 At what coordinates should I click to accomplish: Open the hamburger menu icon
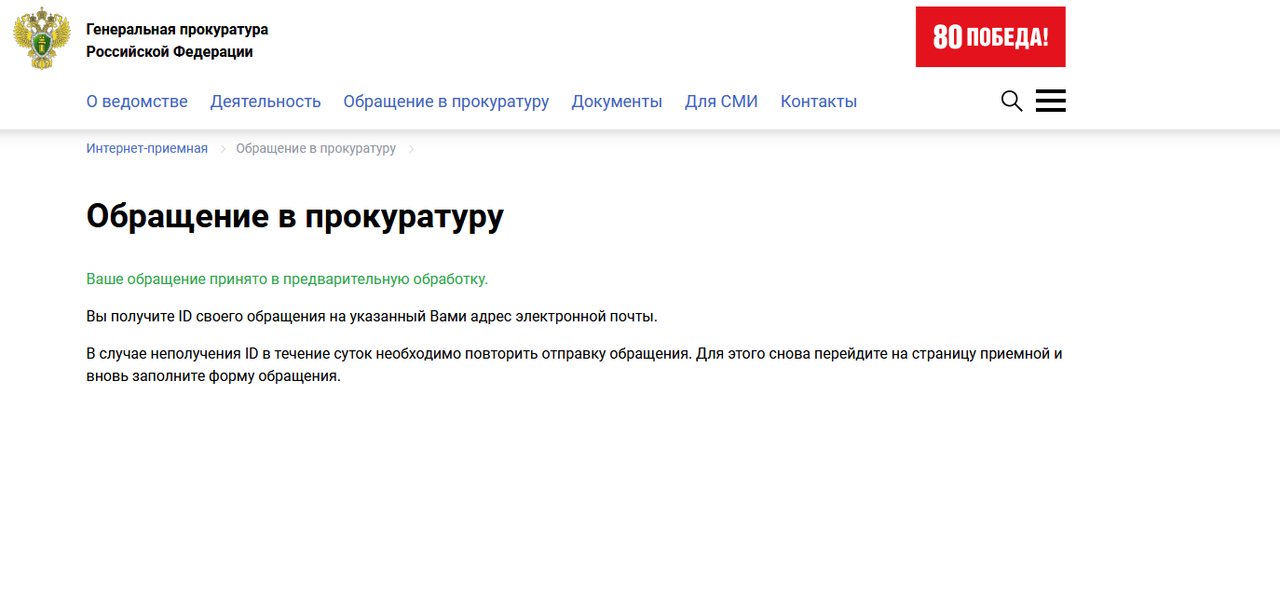pos(1050,101)
